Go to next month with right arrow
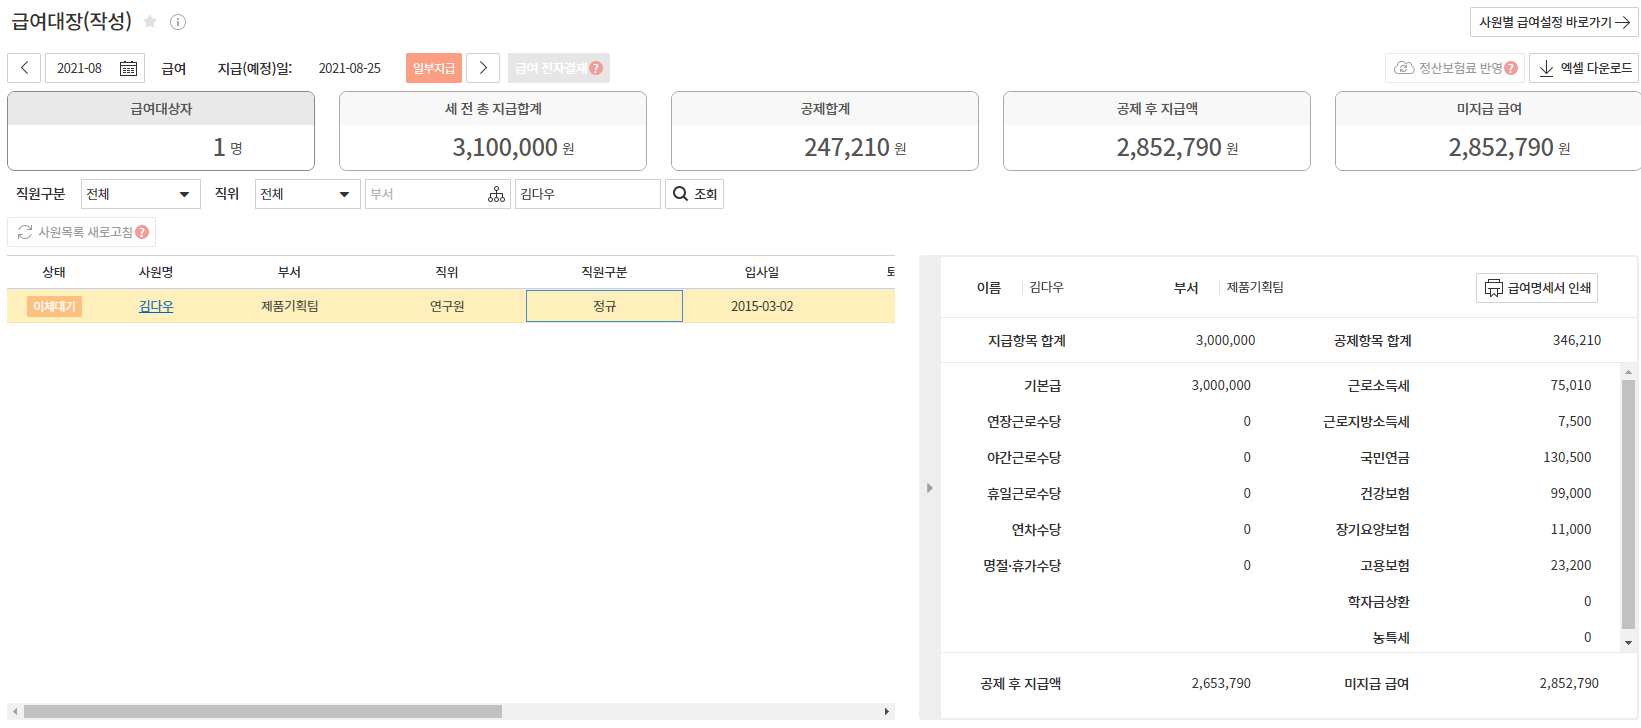Screen dimensions: 1641x728 pyautogui.click(x=483, y=68)
